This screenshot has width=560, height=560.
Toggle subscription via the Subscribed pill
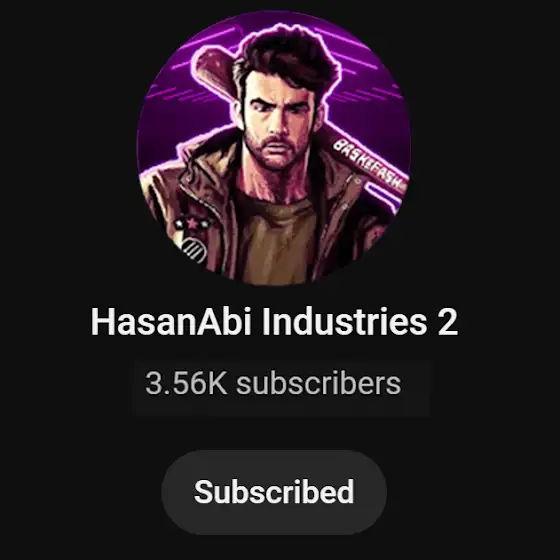click(274, 492)
